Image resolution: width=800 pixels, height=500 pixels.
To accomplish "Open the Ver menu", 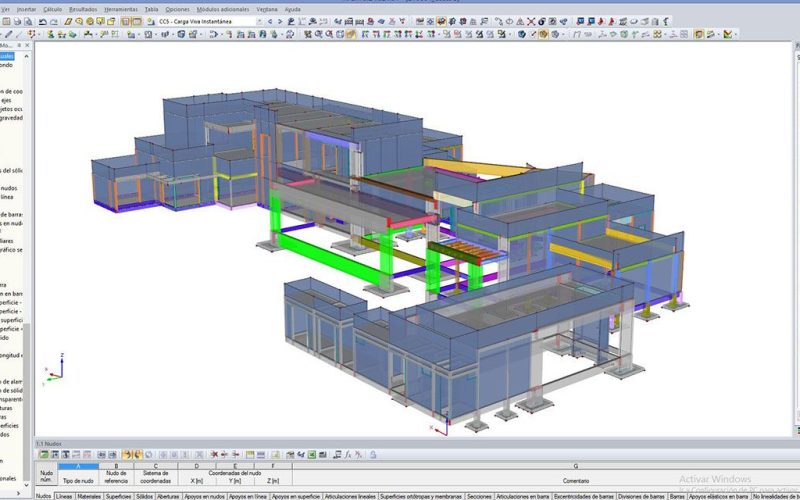I will coord(5,9).
